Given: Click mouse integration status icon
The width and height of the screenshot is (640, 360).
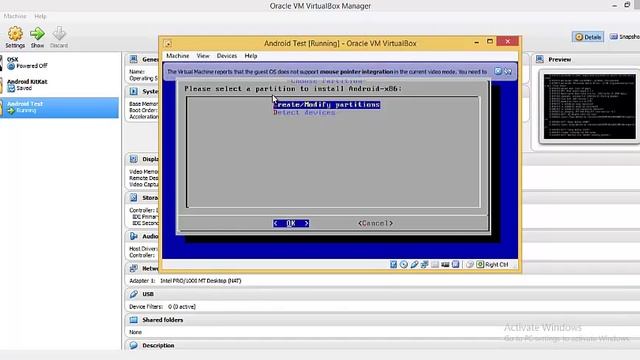Looking at the screenshot, I should point(470,264).
